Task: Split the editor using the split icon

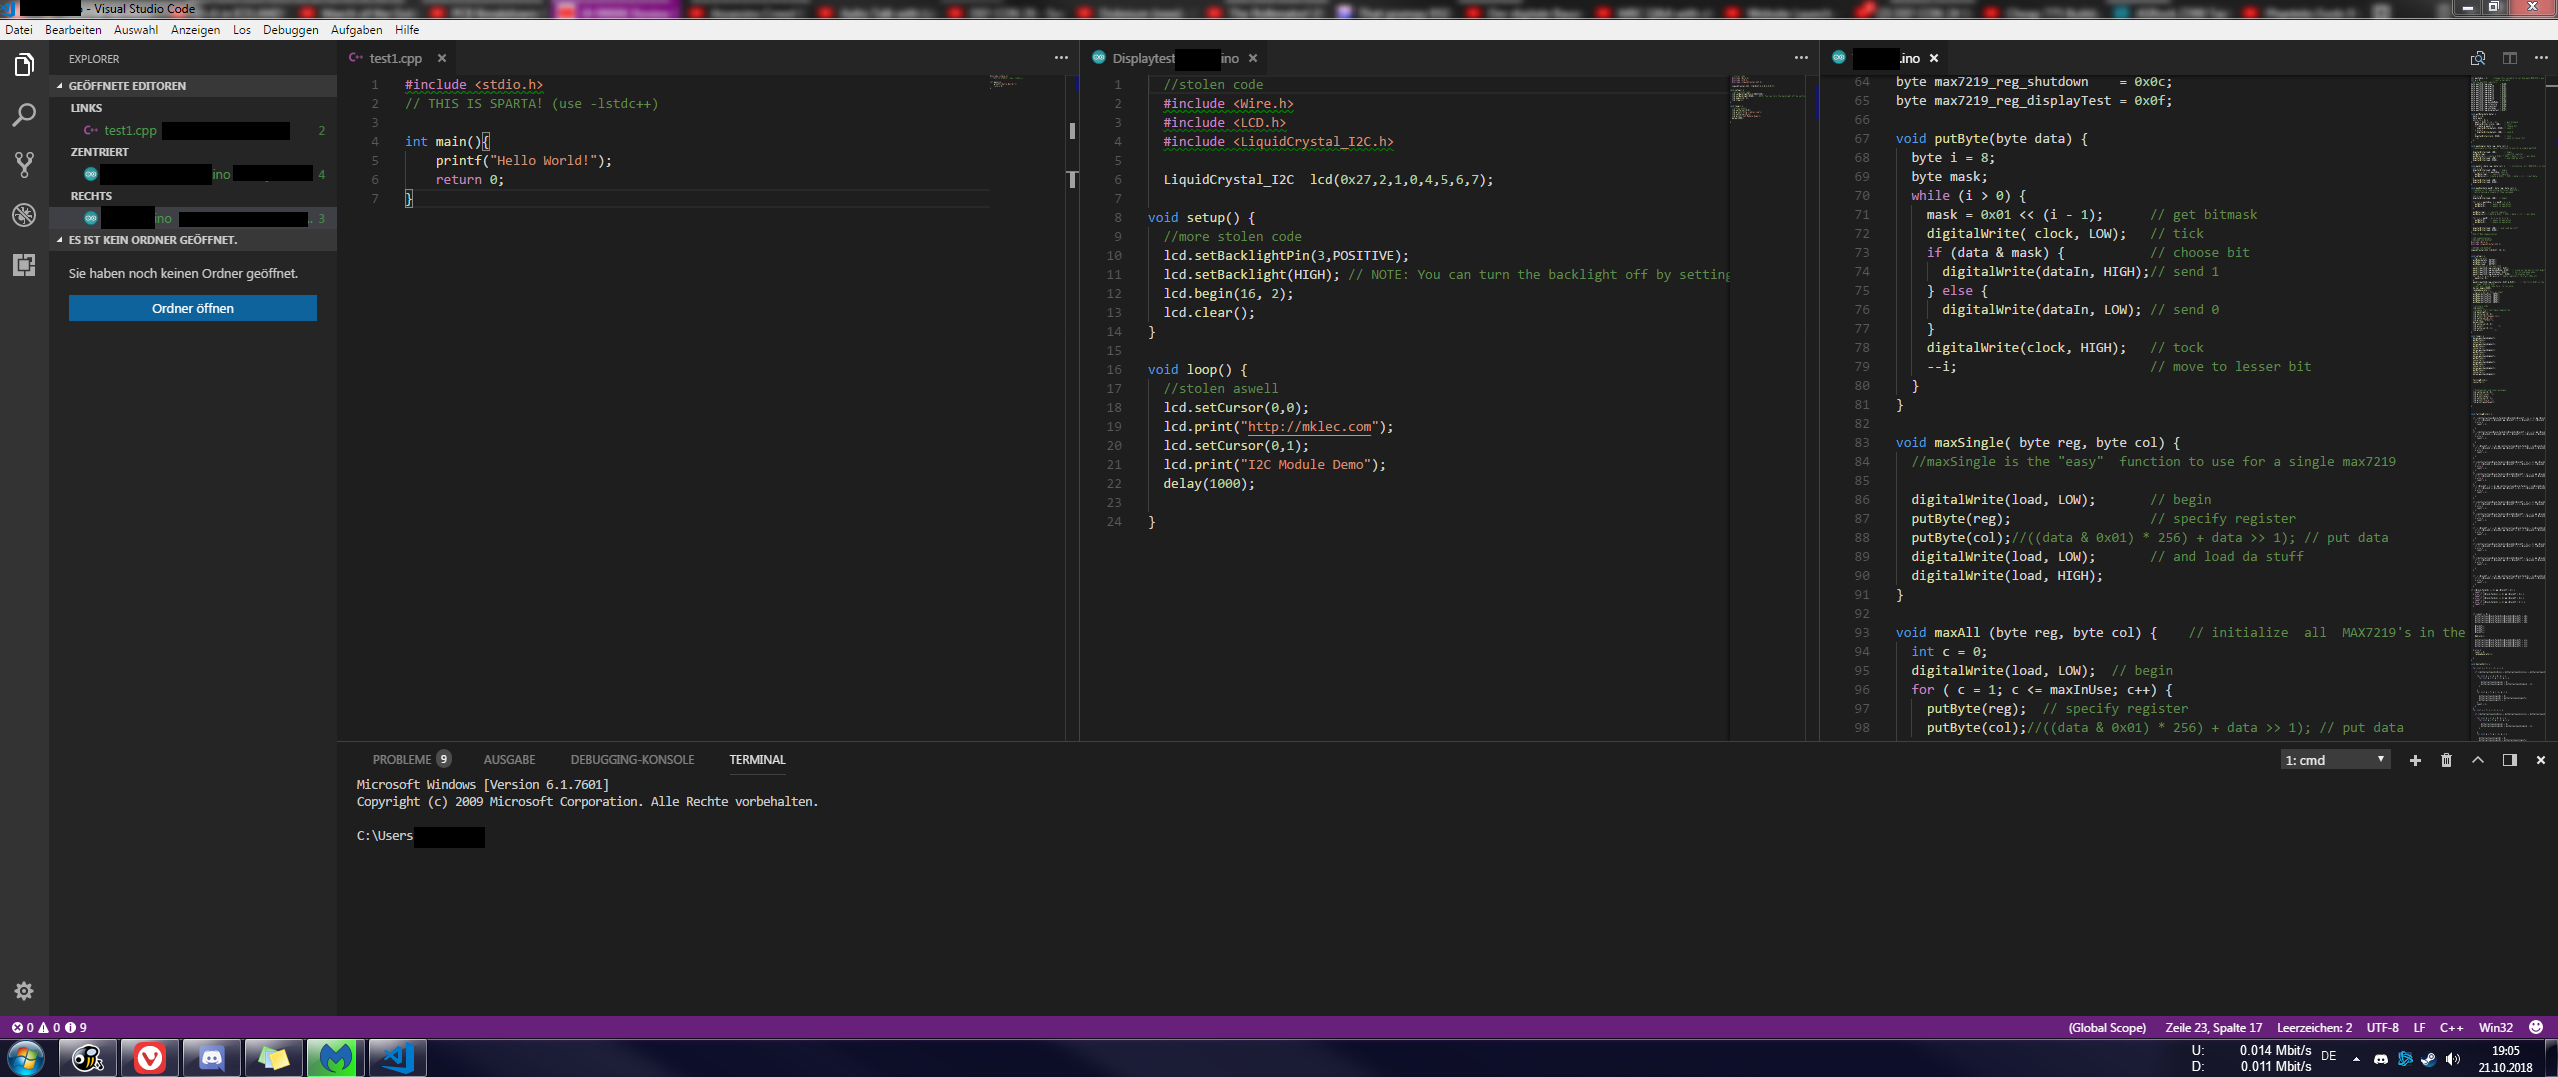Action: [2509, 58]
